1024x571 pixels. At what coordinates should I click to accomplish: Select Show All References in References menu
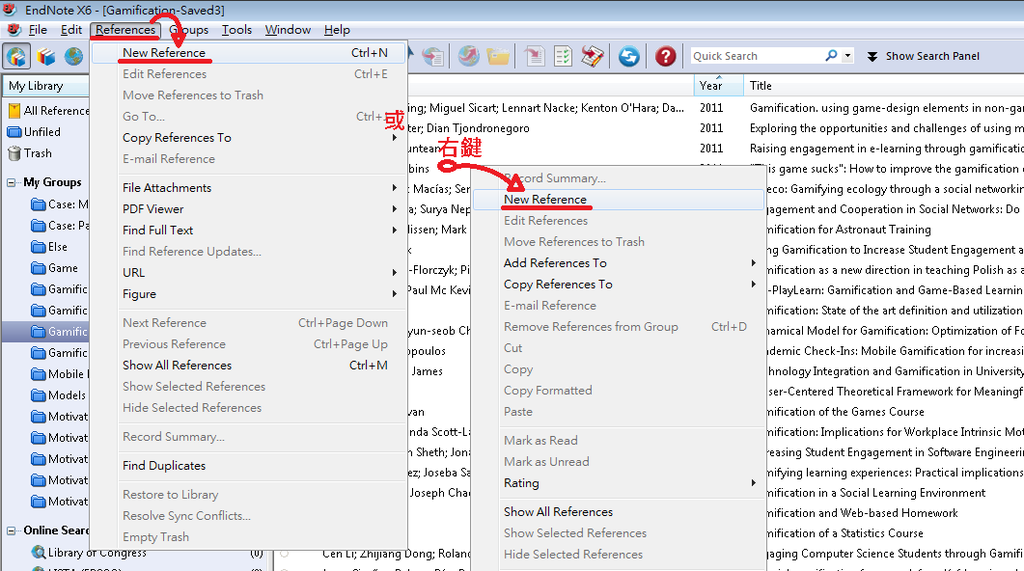coord(249,365)
